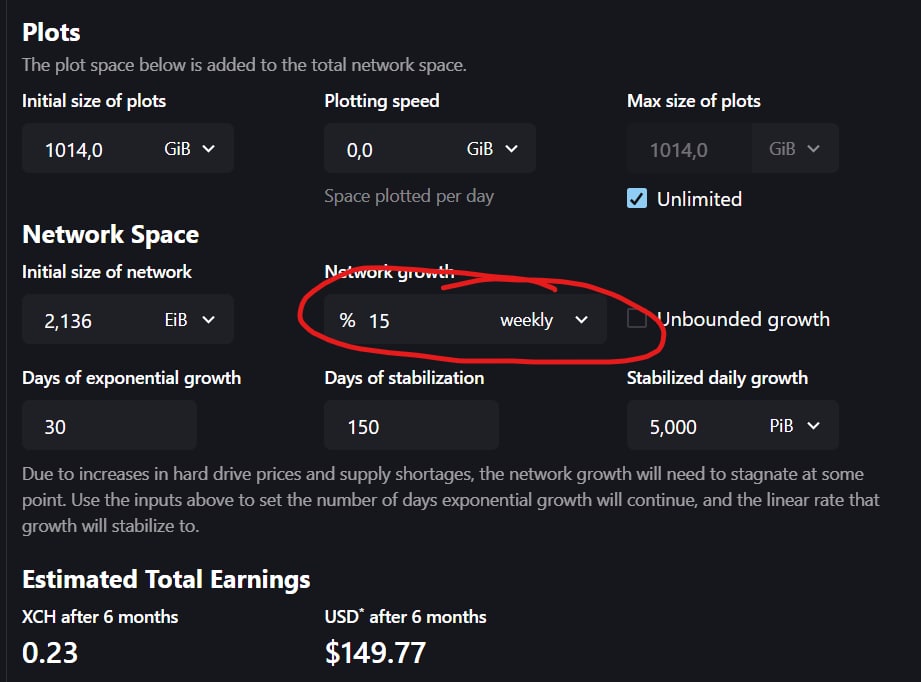Change the weekly network growth interval dropdown

(543, 320)
